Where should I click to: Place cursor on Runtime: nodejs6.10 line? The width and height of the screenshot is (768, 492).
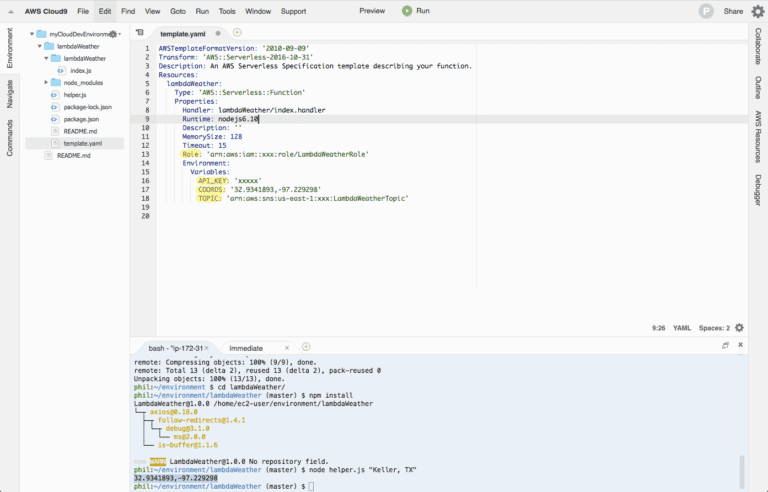(x=220, y=119)
